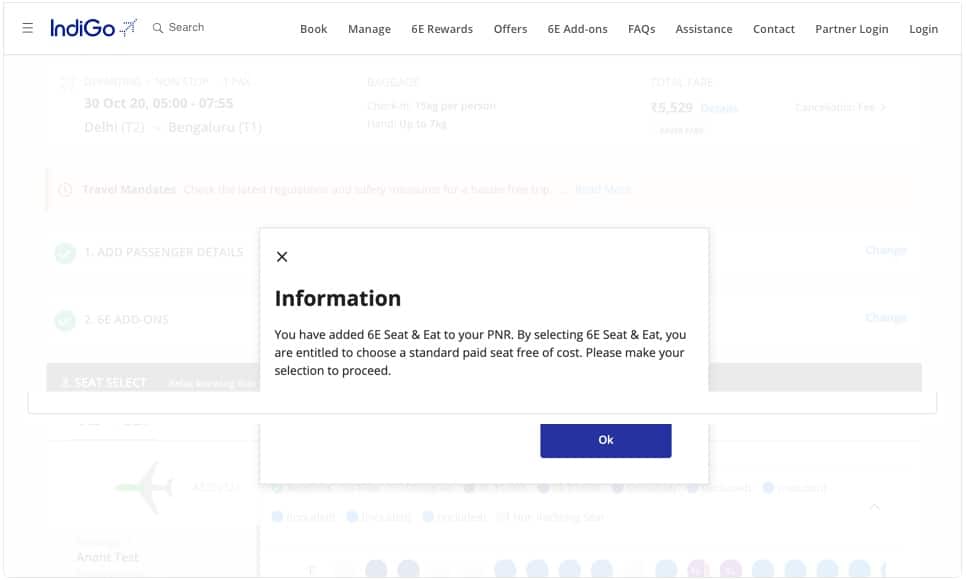Click the IndiGo logo

(93, 28)
